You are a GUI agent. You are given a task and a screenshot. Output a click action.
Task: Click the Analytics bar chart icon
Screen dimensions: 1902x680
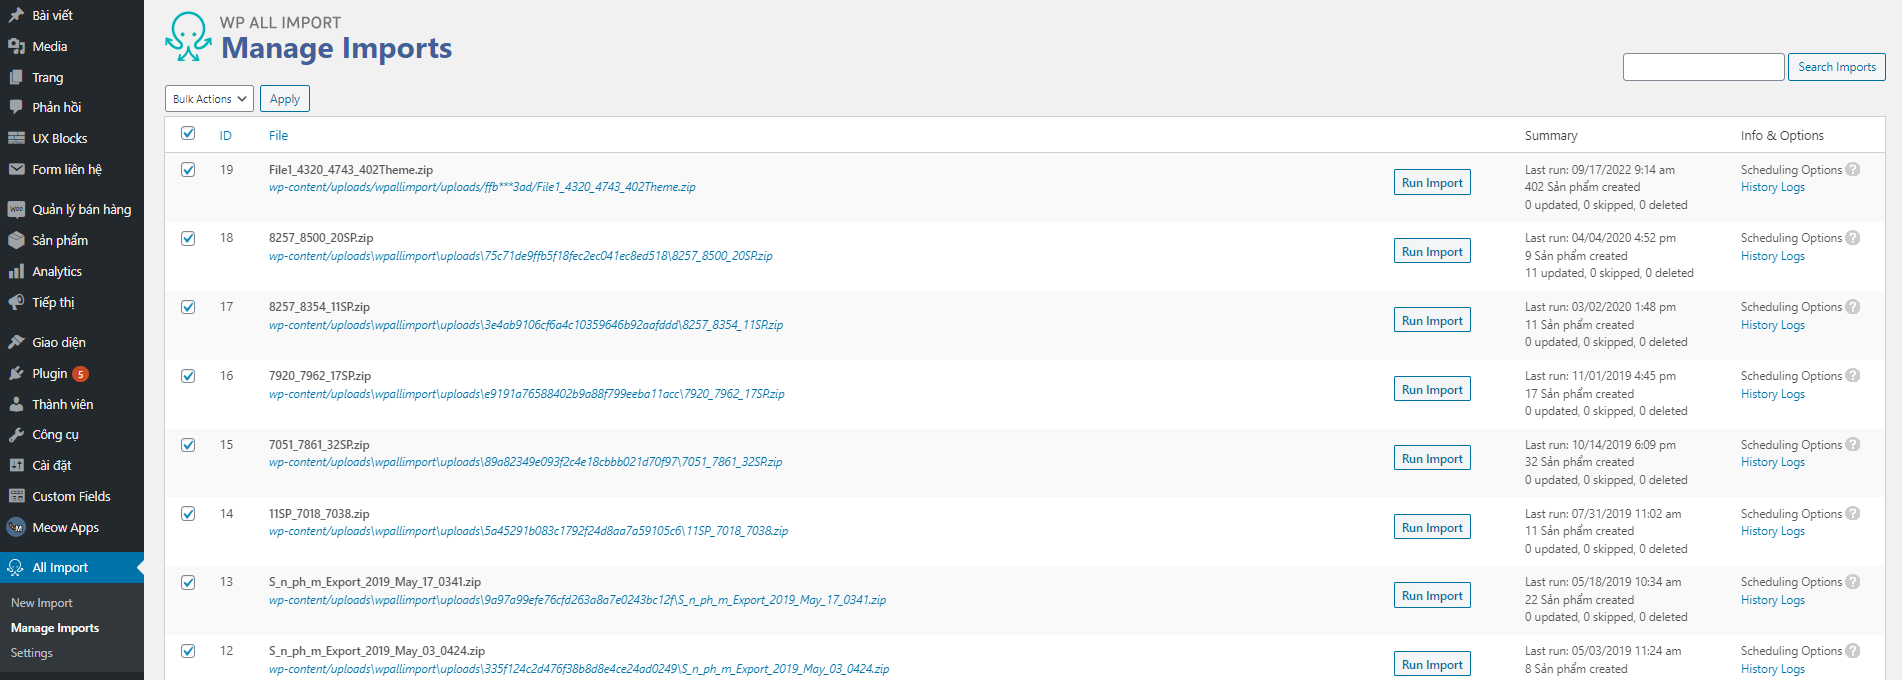(x=16, y=271)
